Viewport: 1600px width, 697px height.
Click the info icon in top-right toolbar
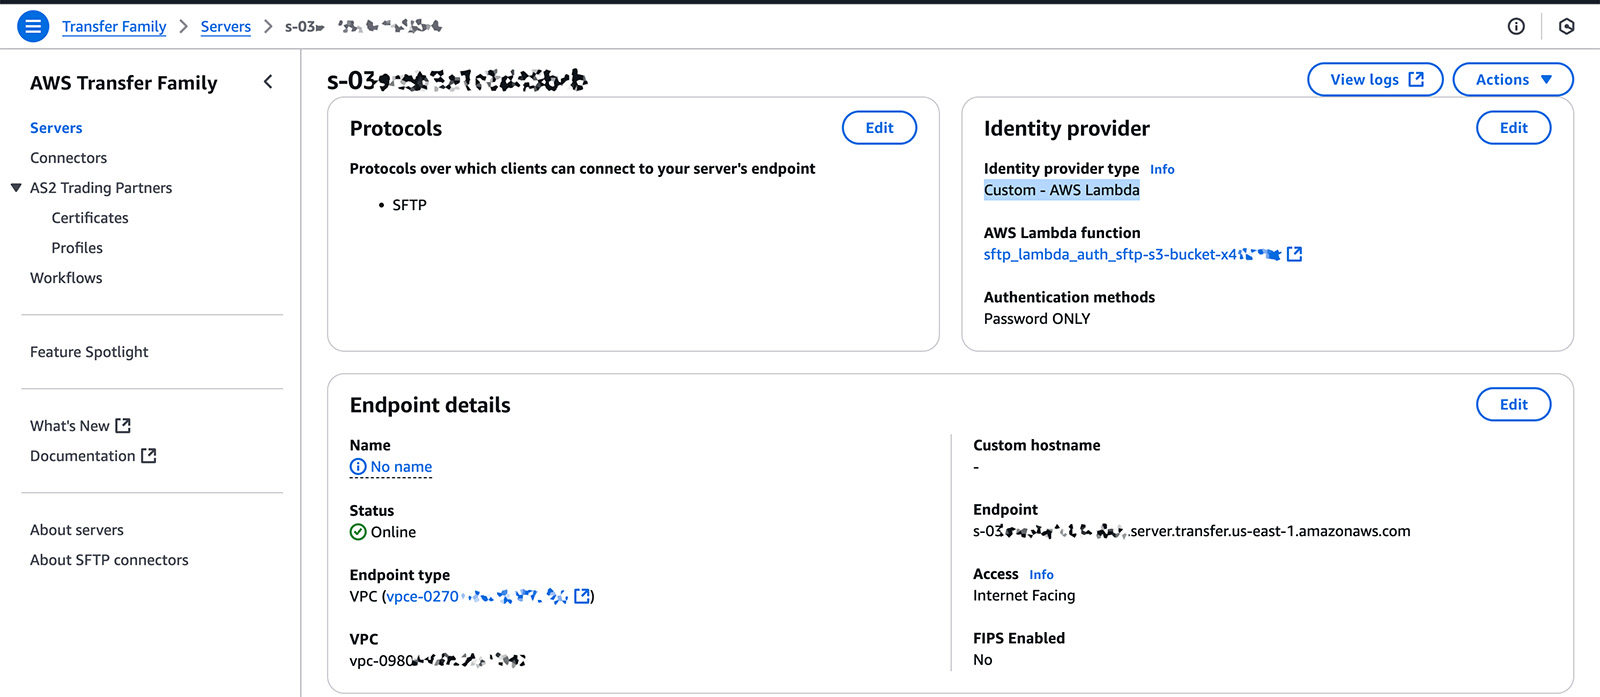1516,26
